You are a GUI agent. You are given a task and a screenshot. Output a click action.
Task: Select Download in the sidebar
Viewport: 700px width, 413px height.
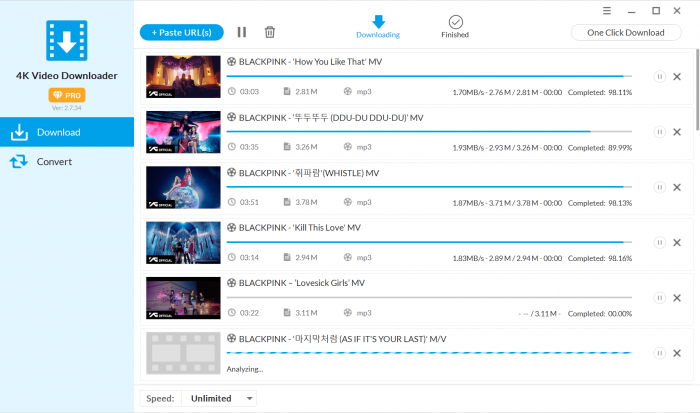coord(66,132)
